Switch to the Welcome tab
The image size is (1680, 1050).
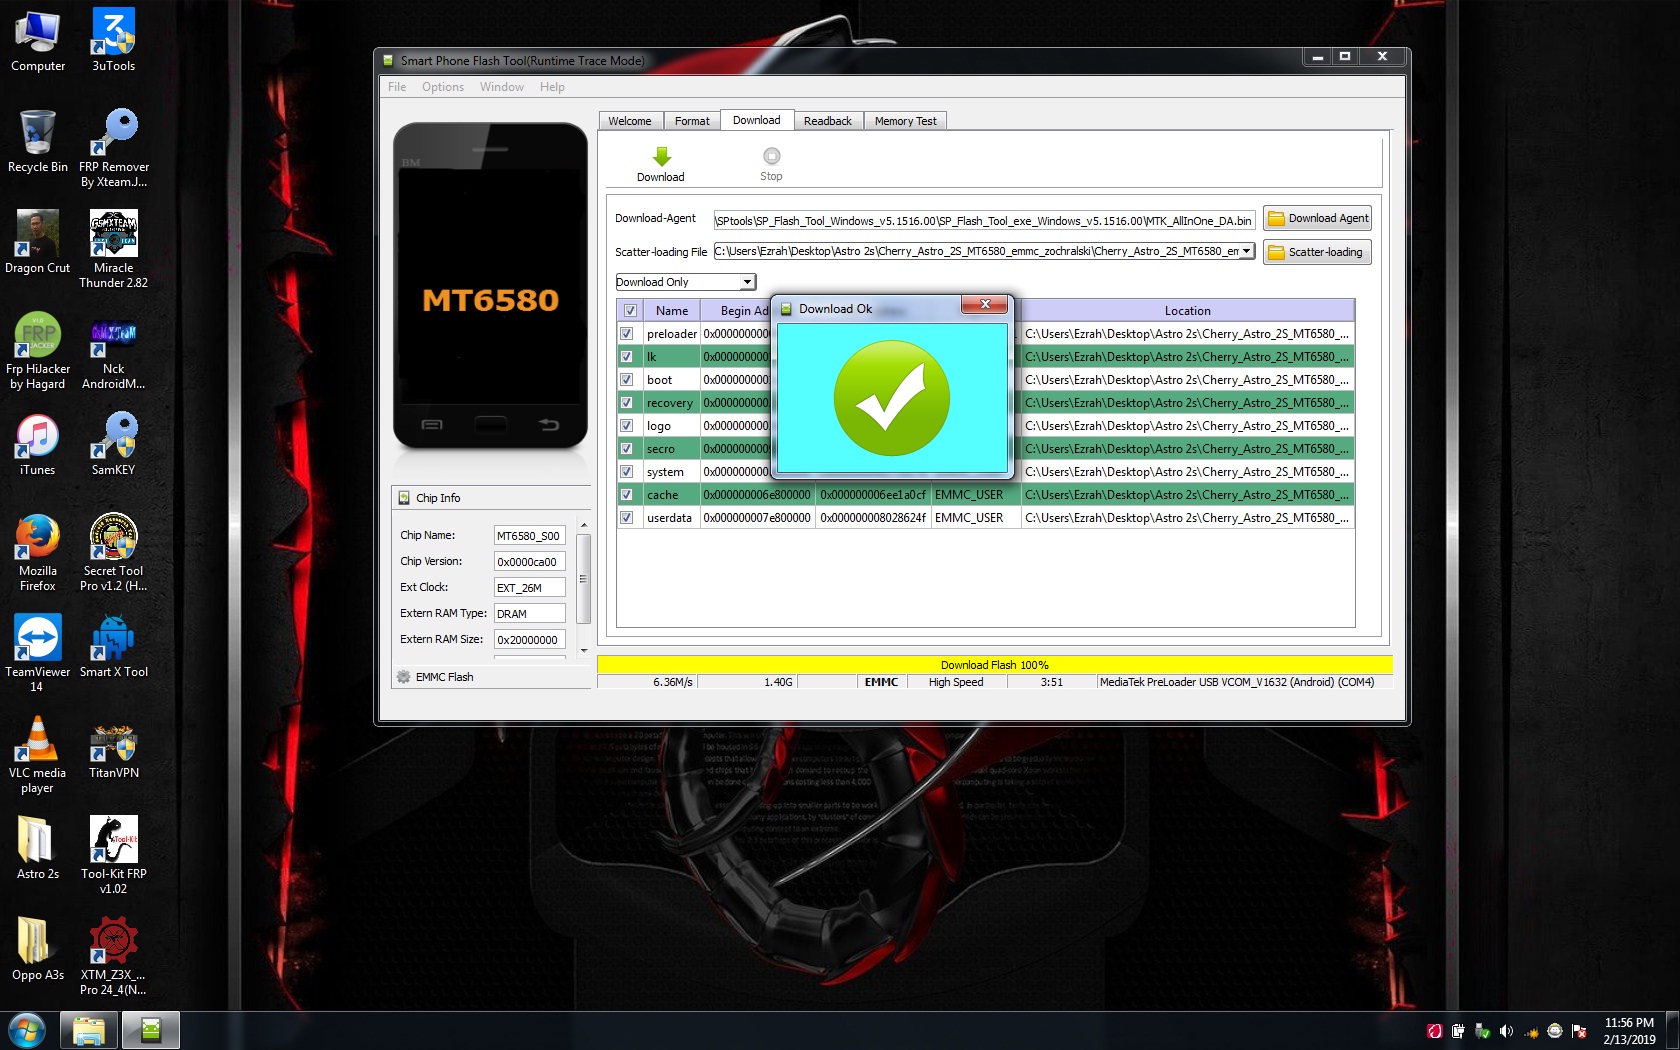(x=630, y=121)
